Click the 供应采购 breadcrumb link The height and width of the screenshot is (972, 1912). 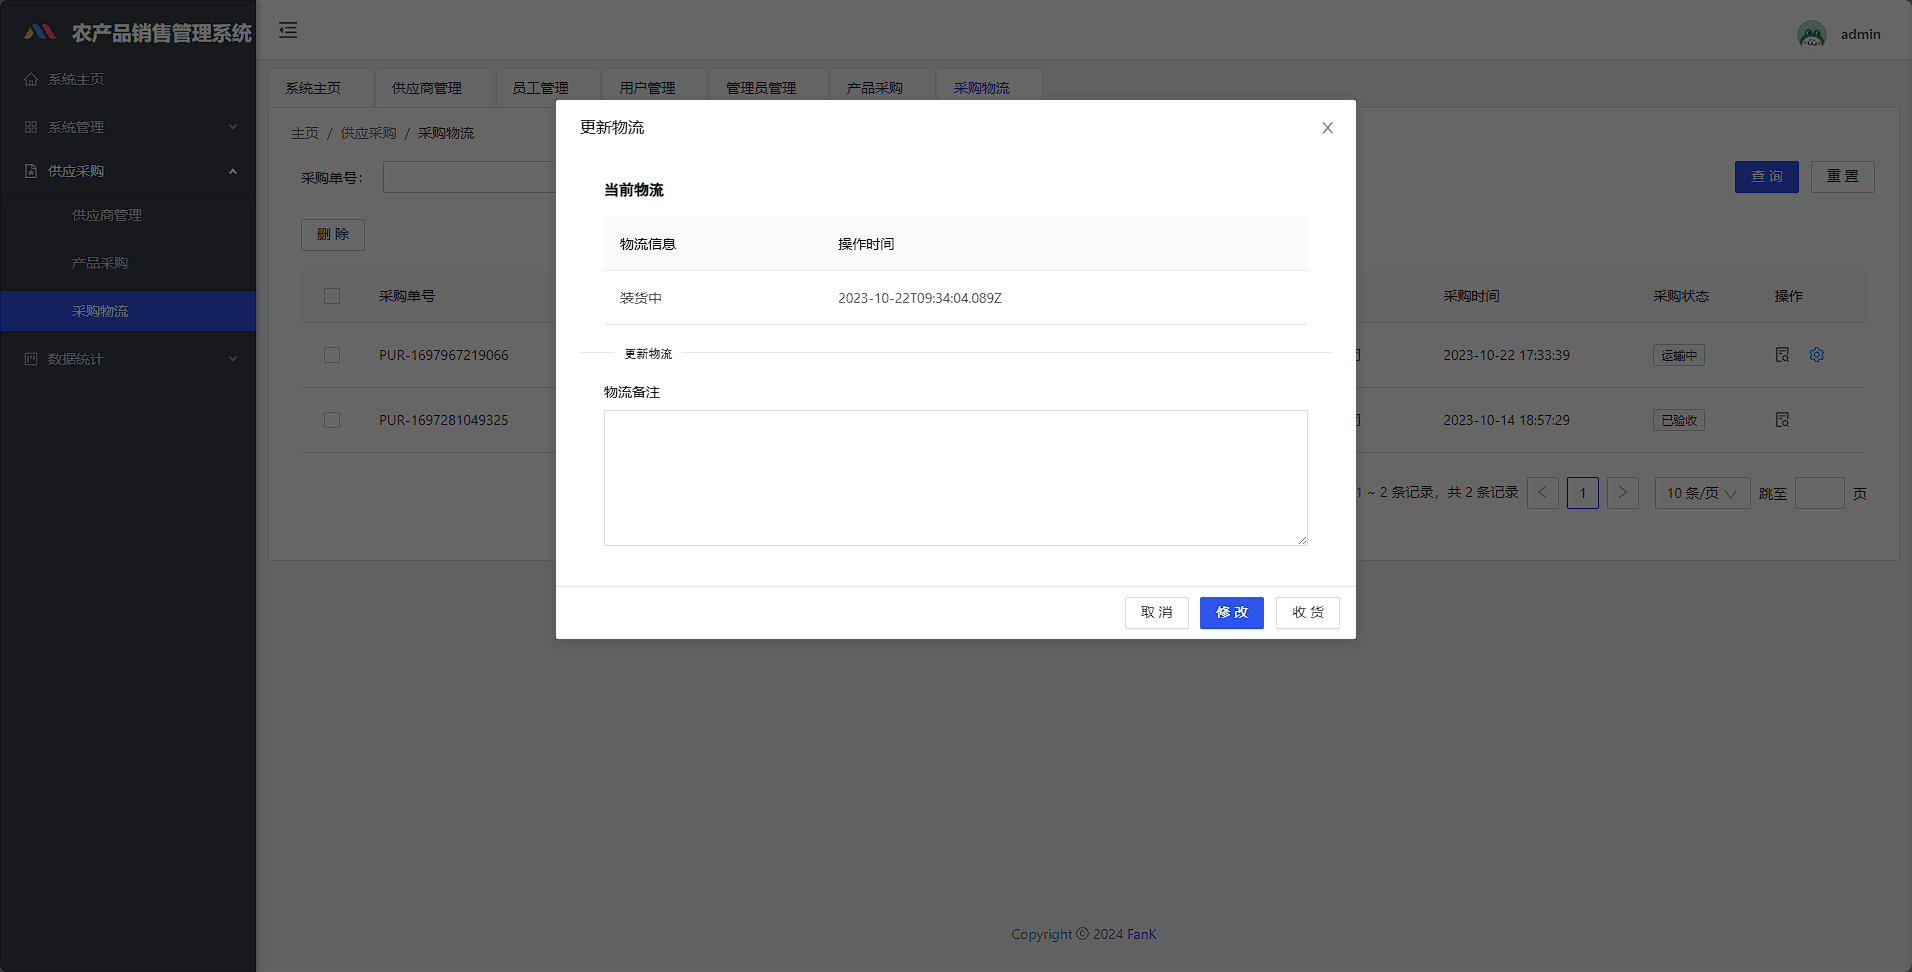368,133
